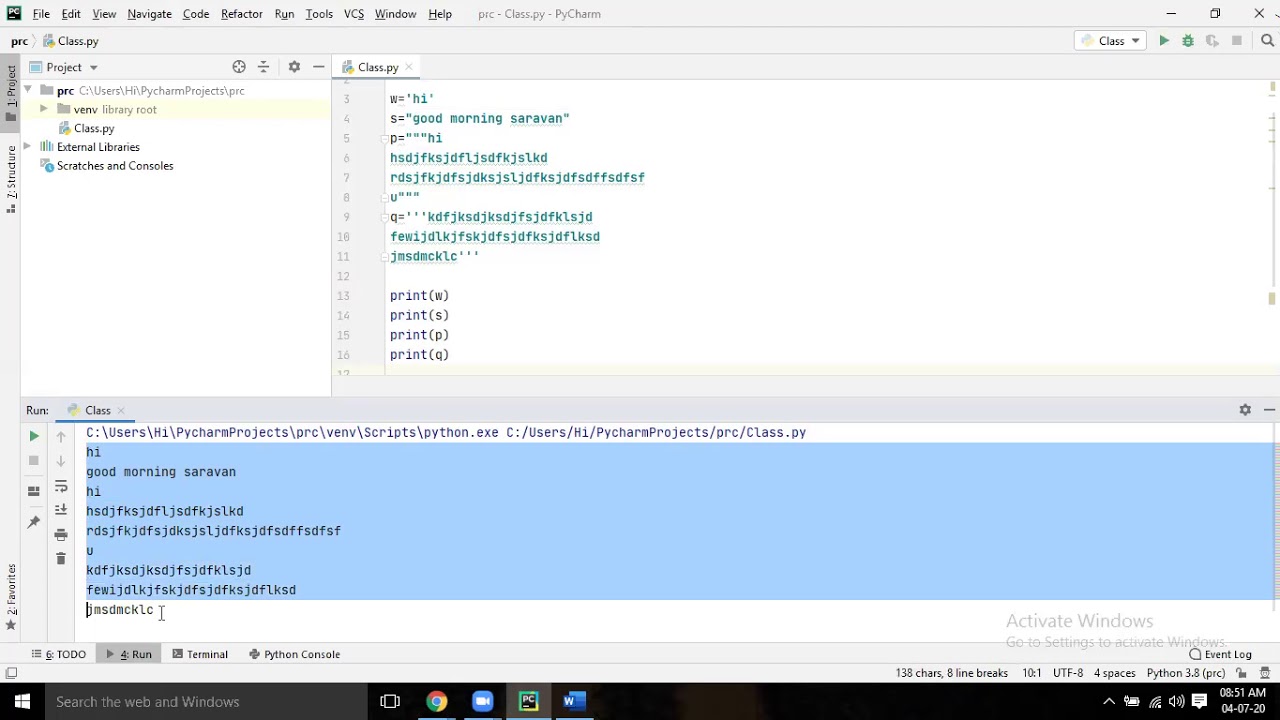Open Microsoft Word from taskbar
The image size is (1280, 720).
coord(573,701)
